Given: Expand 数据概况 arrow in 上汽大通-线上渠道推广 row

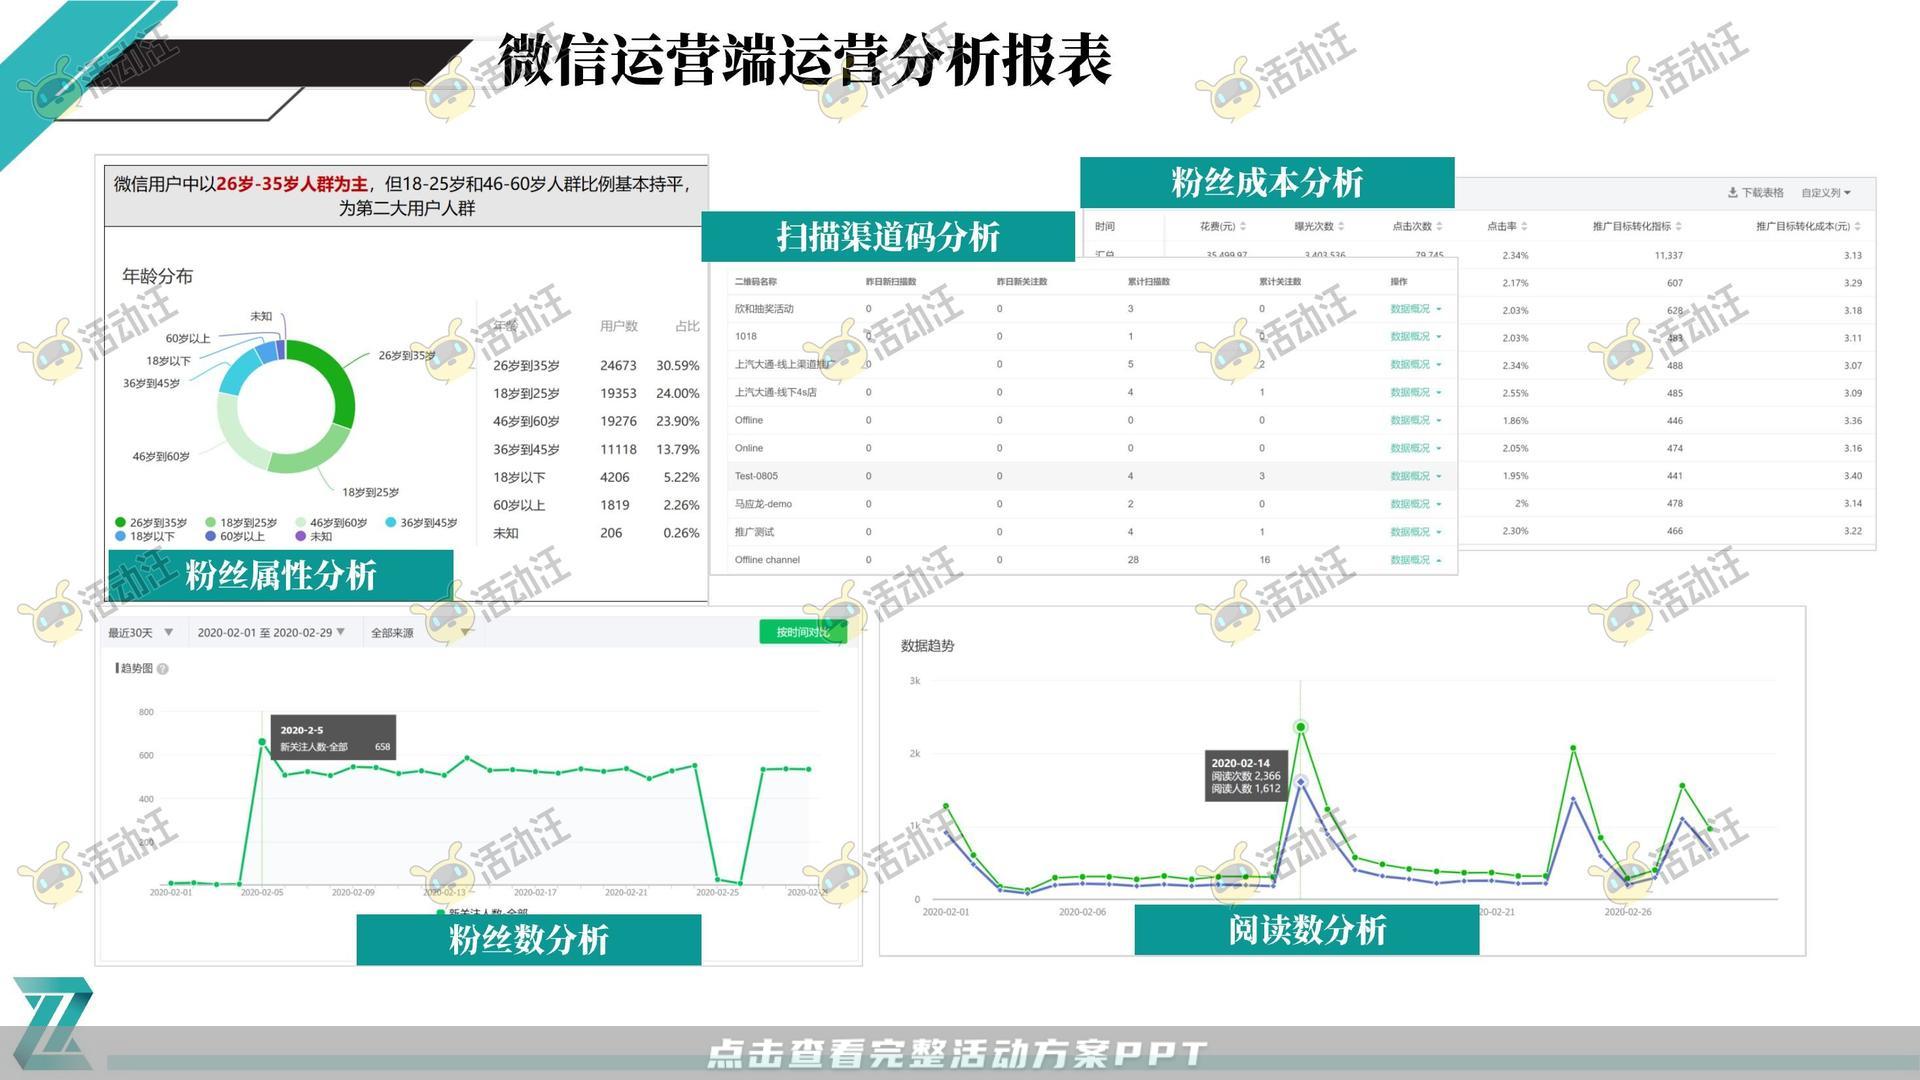Looking at the screenshot, I should [1438, 365].
